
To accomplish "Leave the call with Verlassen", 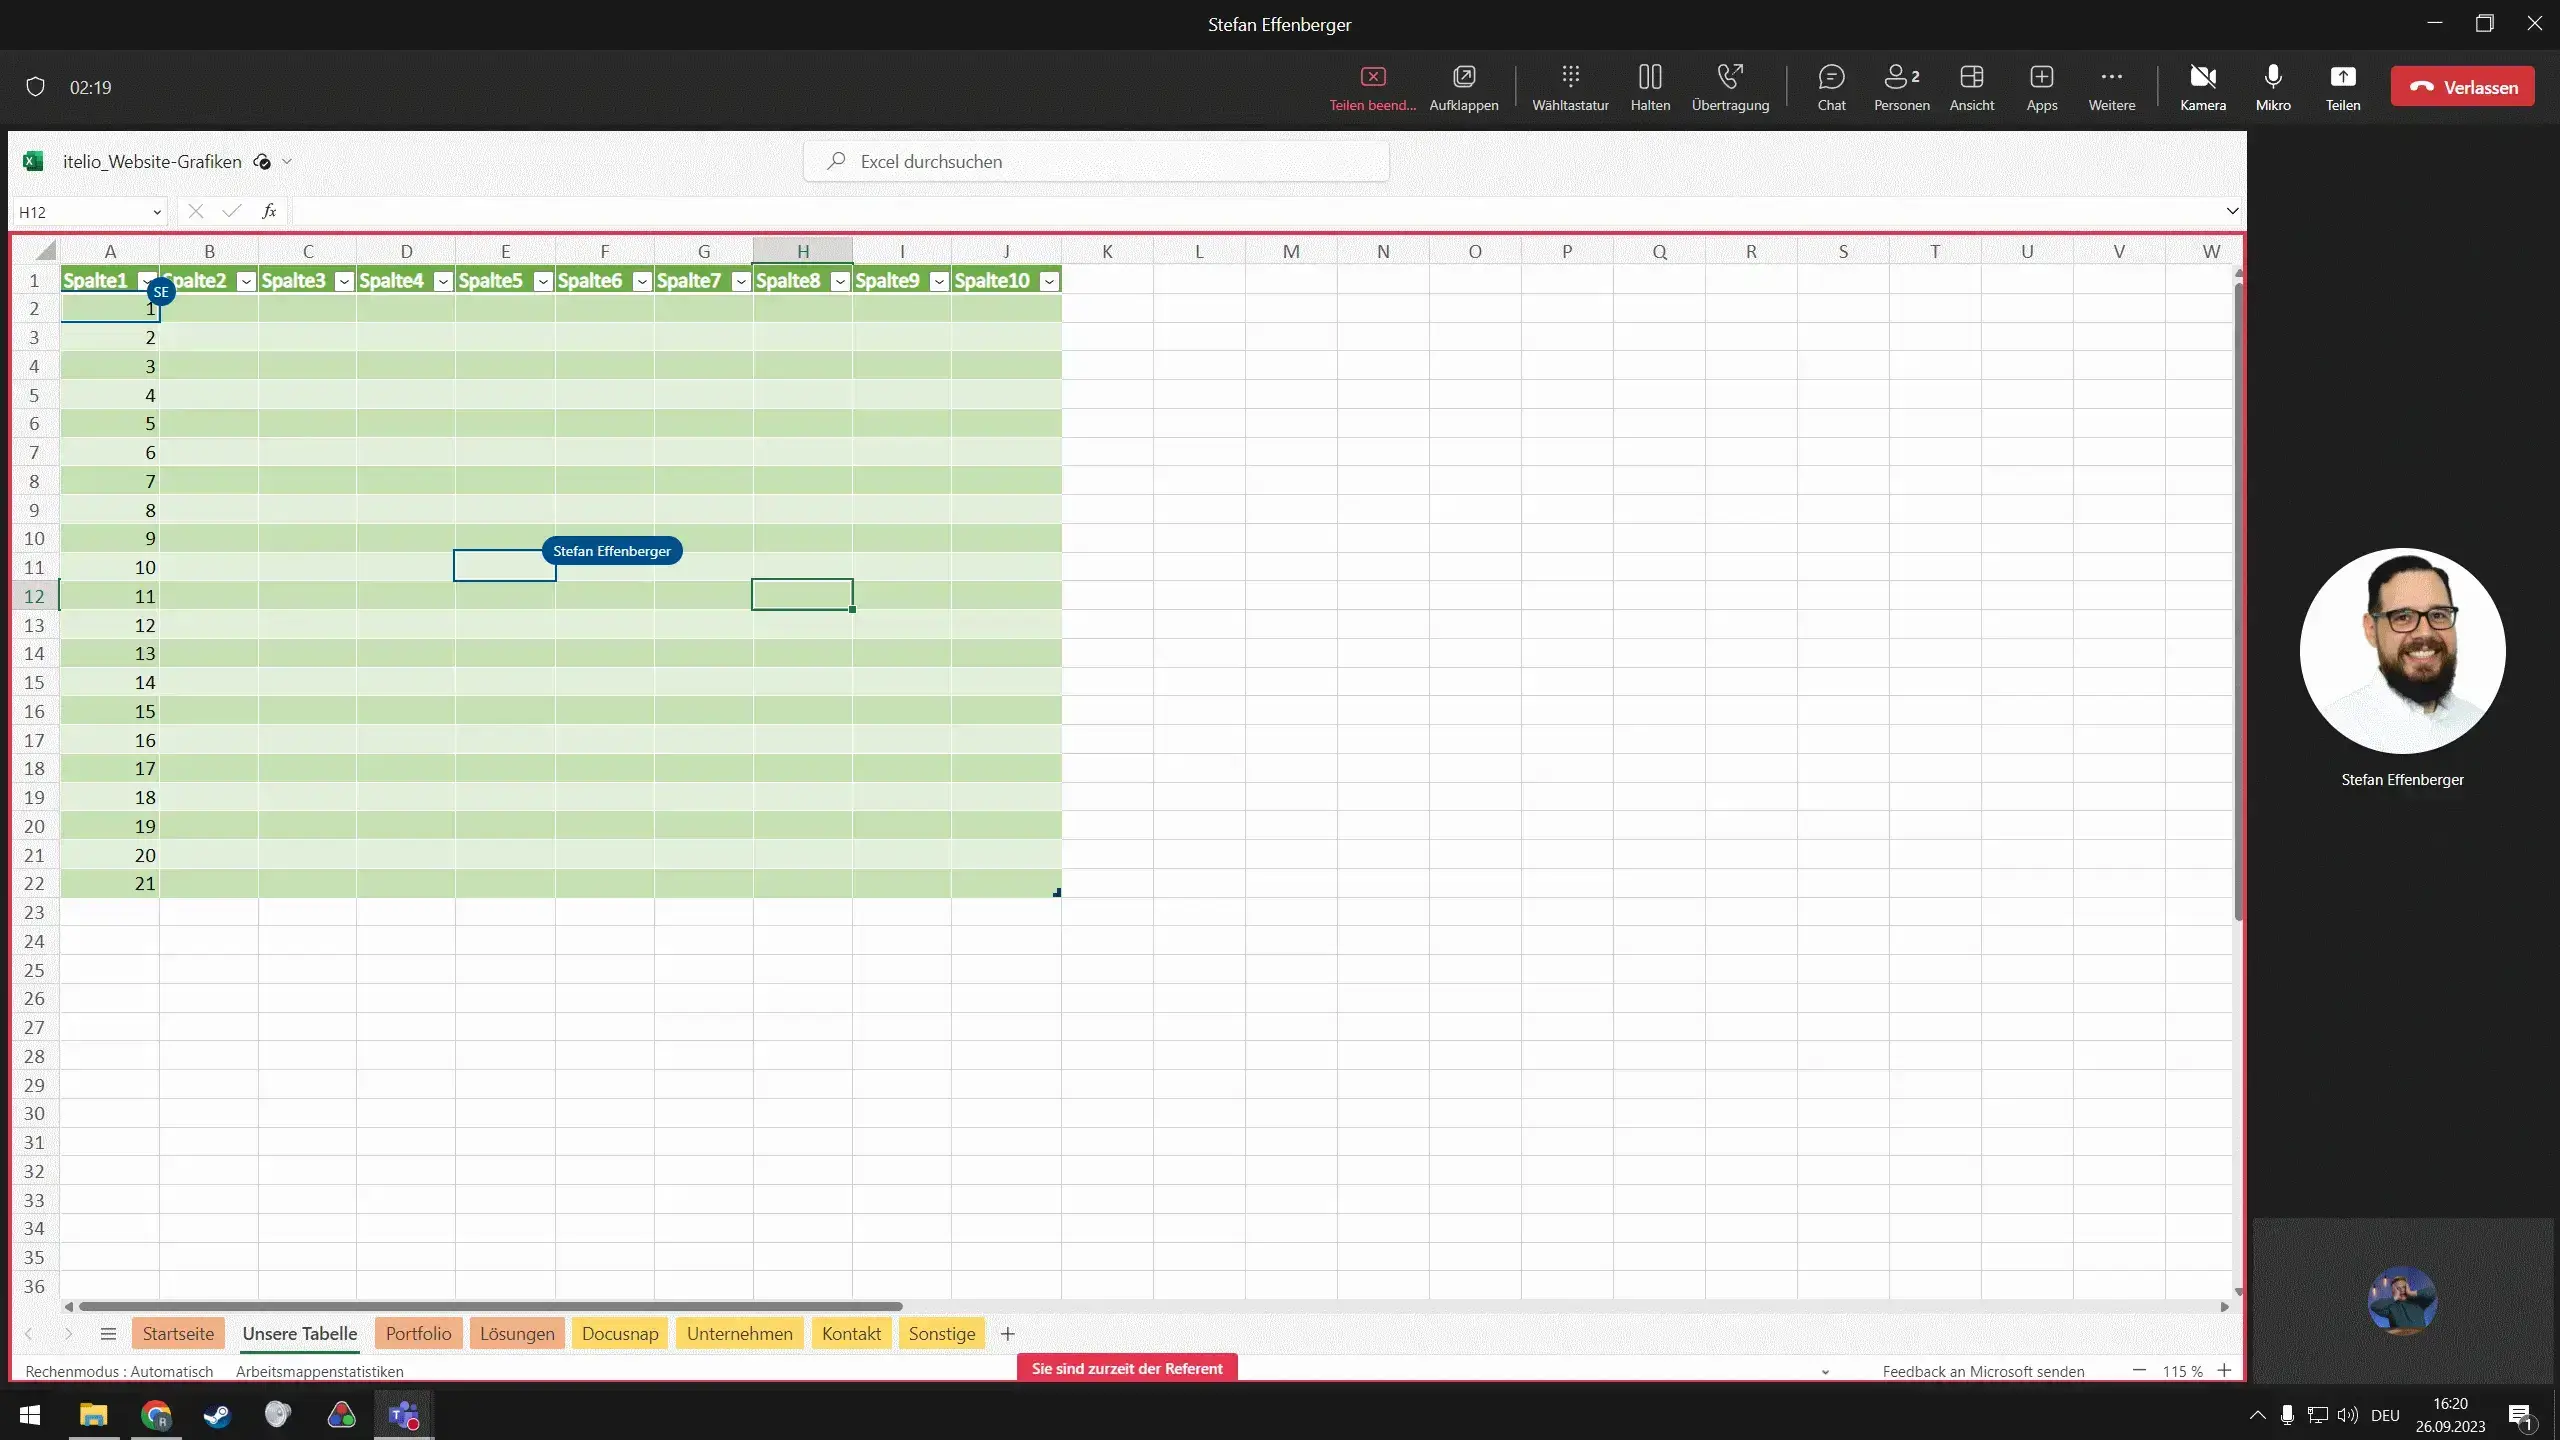I will pos(2462,87).
